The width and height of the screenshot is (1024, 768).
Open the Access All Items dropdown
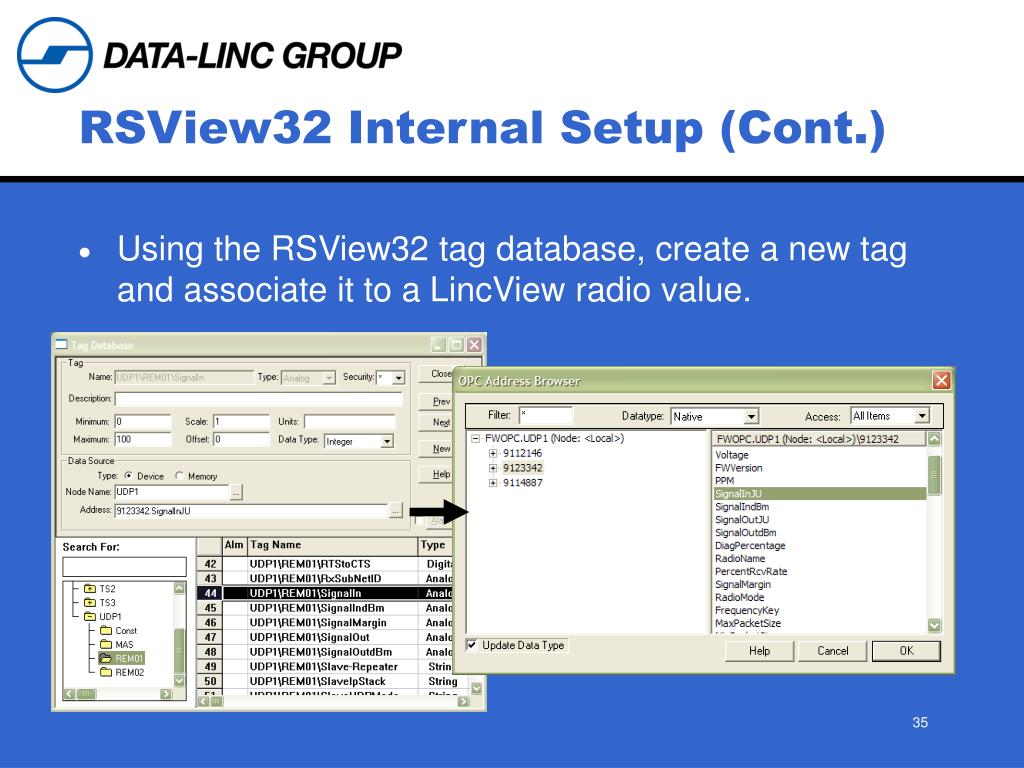(x=922, y=415)
